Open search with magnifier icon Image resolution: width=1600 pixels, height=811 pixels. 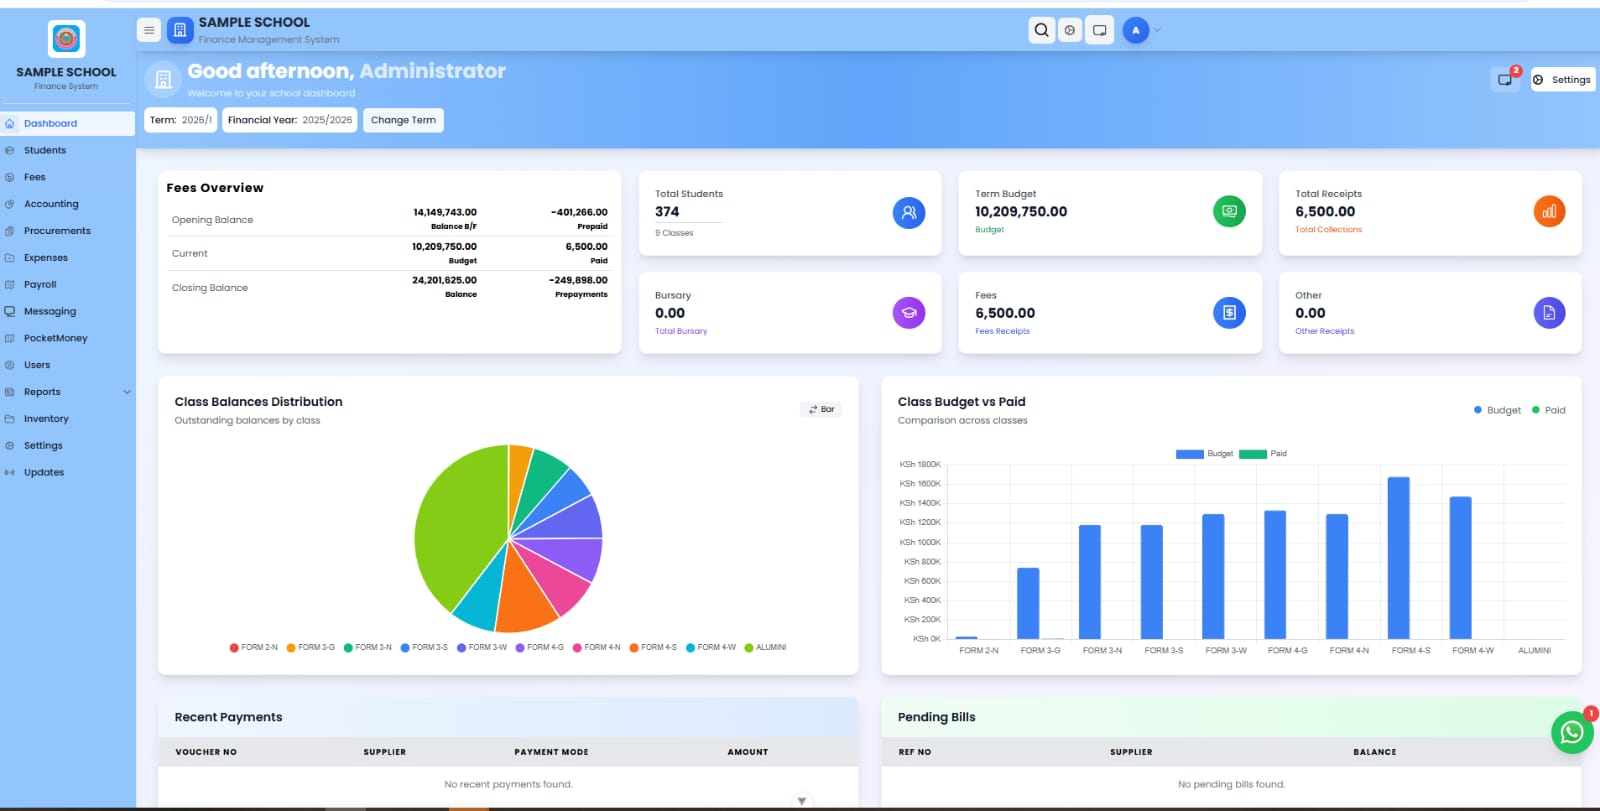1041,30
